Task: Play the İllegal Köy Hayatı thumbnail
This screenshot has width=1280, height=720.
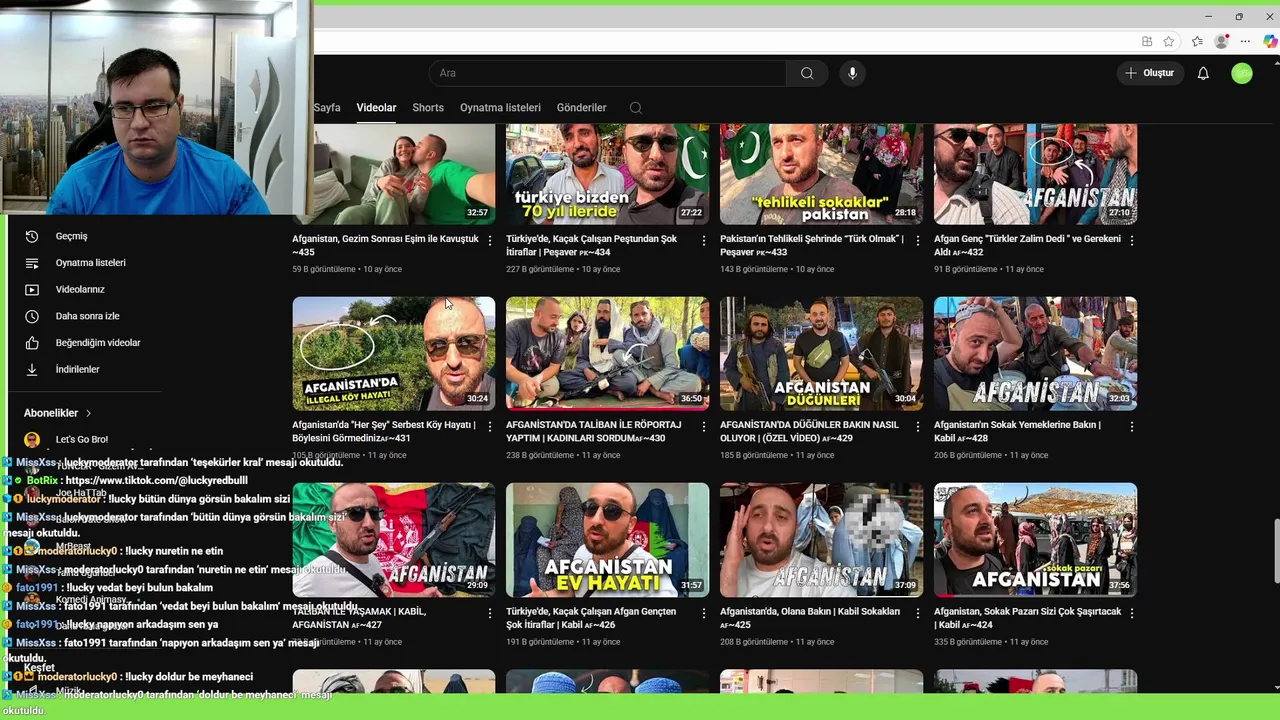Action: click(394, 353)
